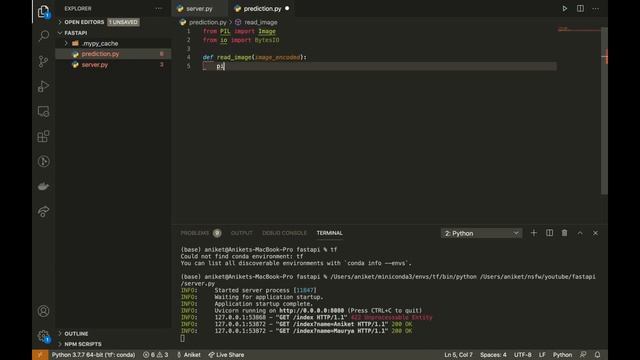Open prediction.py in the file tree

100,54
